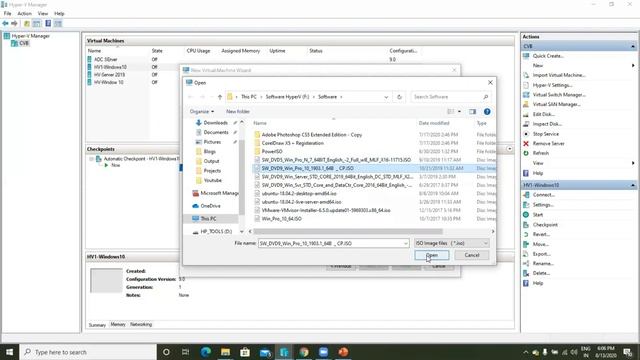This screenshot has width=640, height=360.
Task: Sort by the Date modified column header
Action: point(434,123)
